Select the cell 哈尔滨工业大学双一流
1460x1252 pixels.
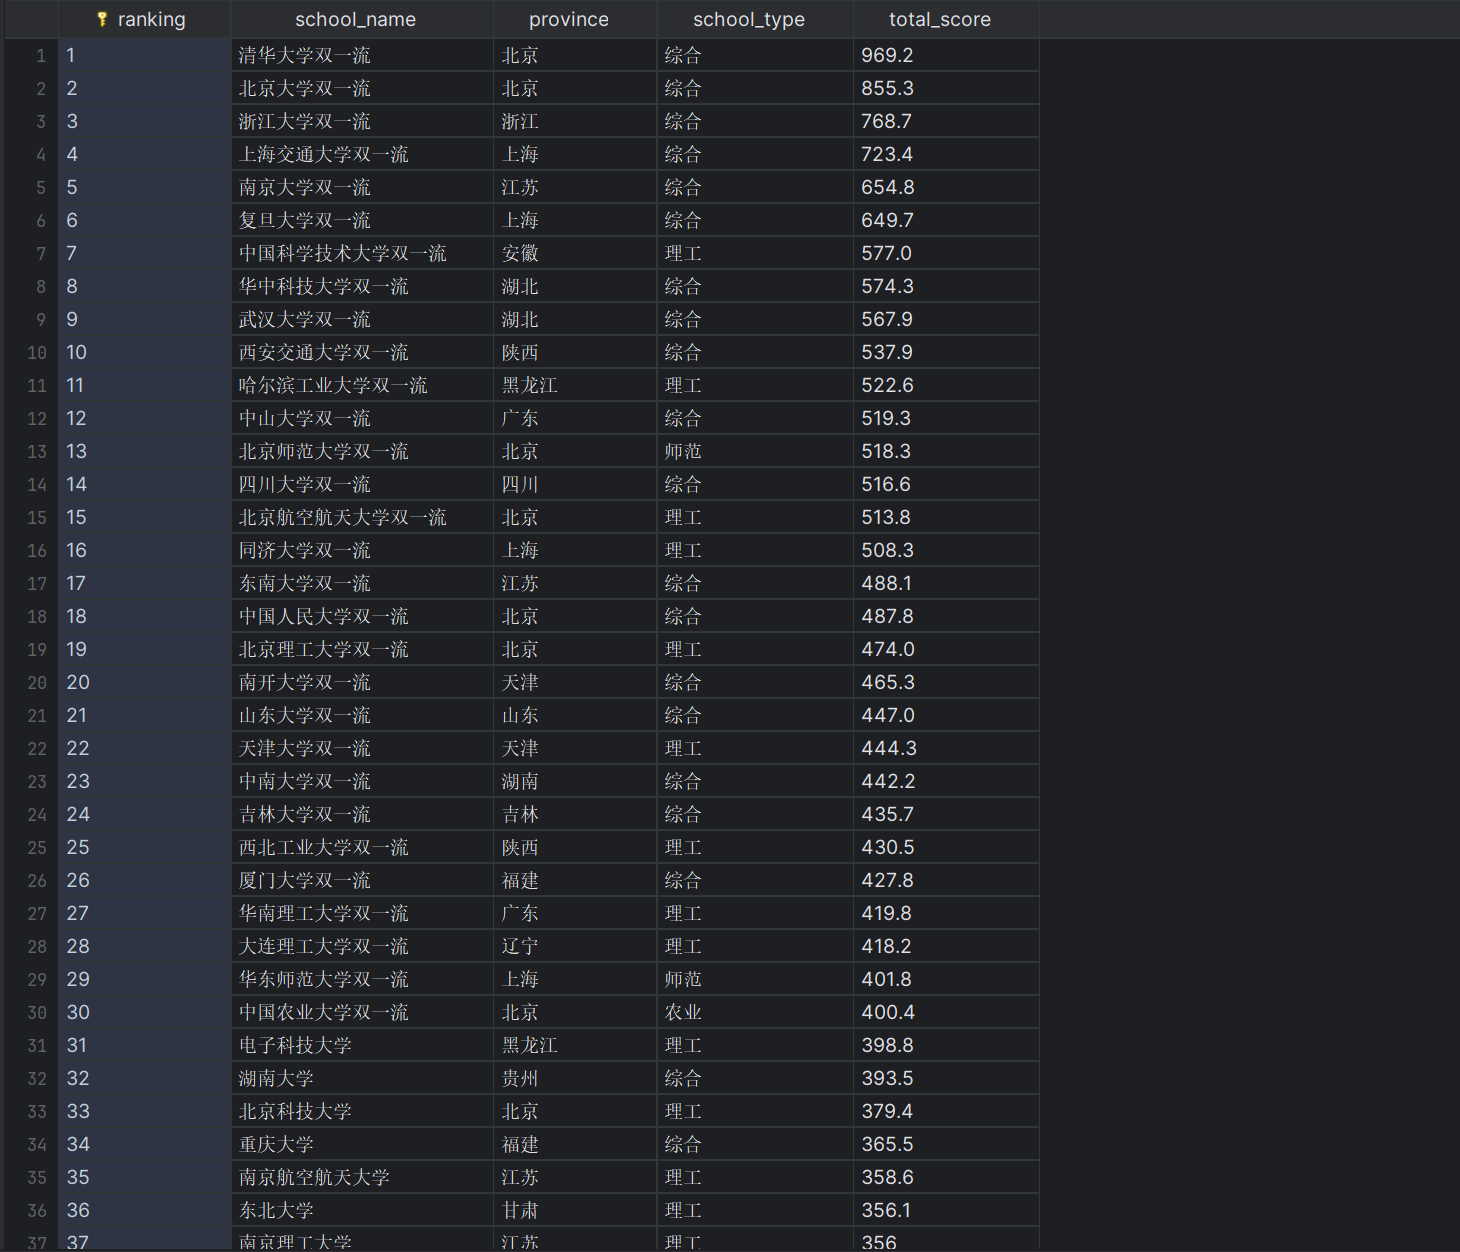click(x=362, y=385)
